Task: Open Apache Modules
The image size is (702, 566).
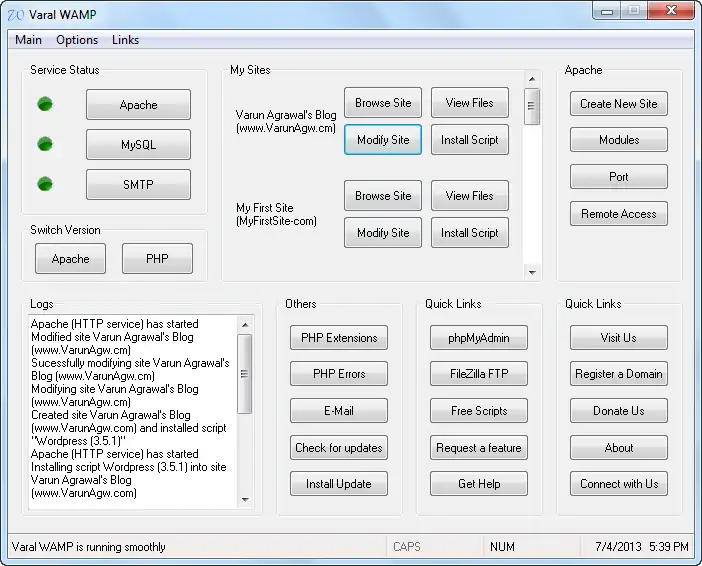Action: coord(619,140)
